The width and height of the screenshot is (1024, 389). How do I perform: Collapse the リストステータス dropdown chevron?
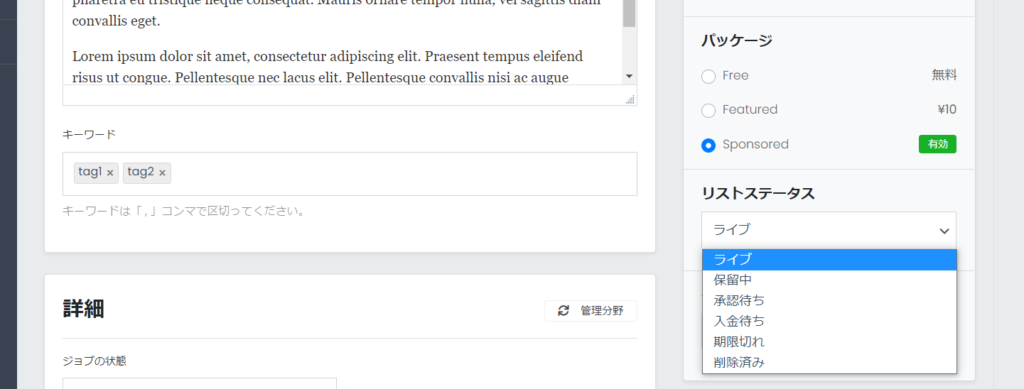(x=944, y=230)
